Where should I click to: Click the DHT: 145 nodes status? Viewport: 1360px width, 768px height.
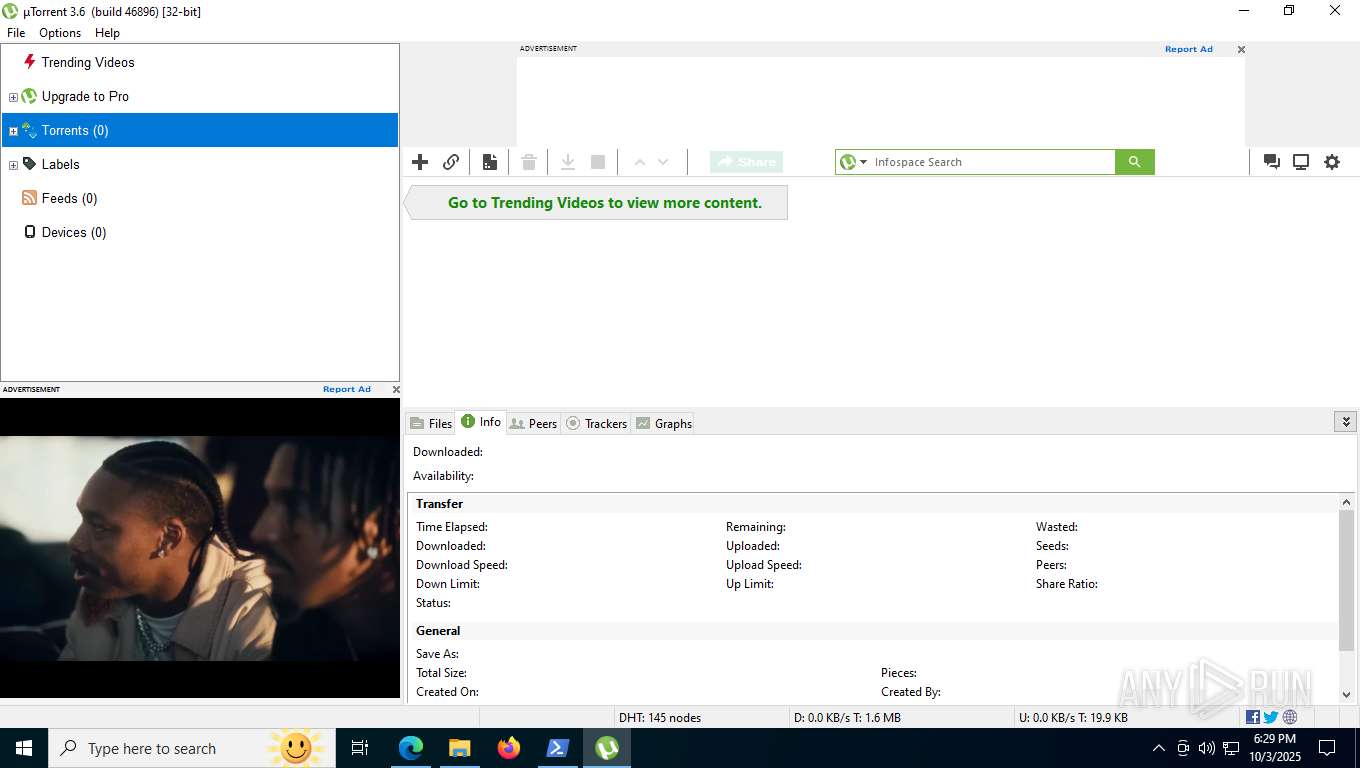(660, 717)
